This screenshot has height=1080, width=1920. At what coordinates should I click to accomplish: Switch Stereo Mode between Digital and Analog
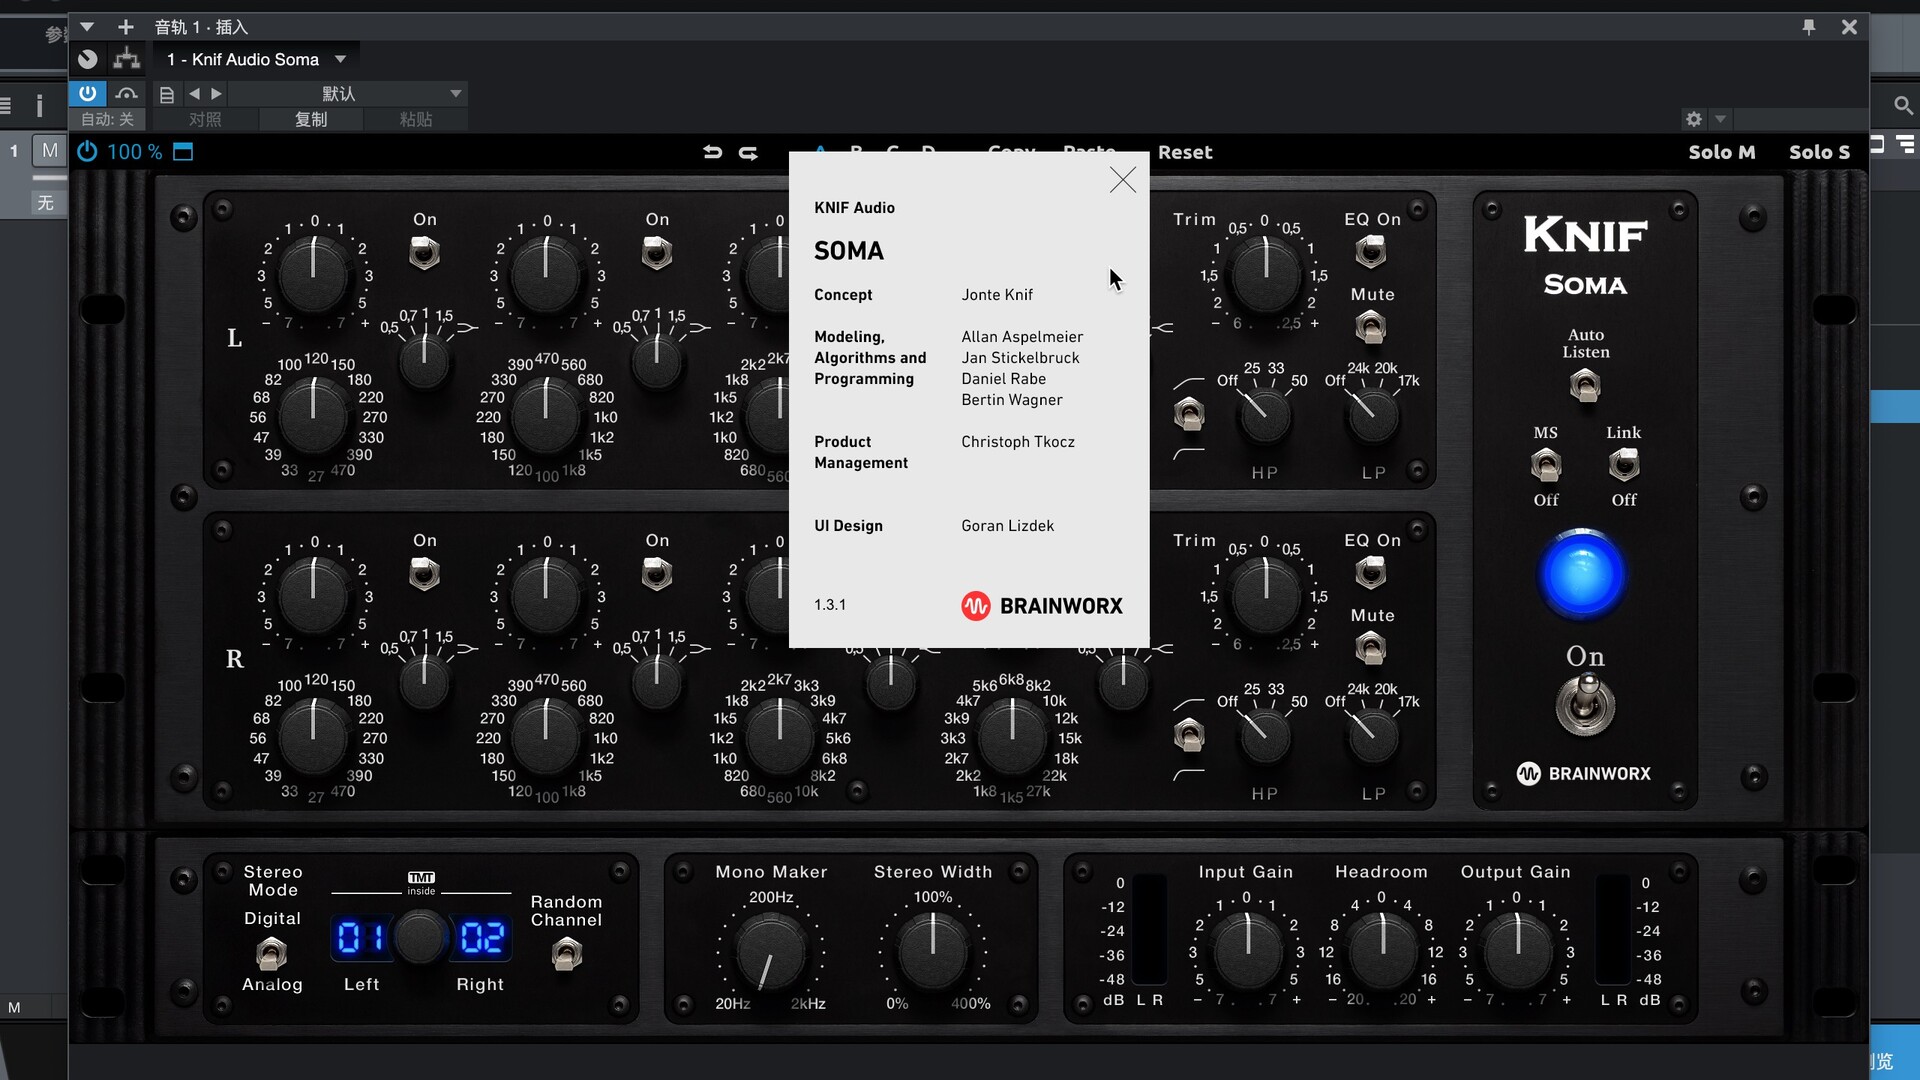point(271,954)
